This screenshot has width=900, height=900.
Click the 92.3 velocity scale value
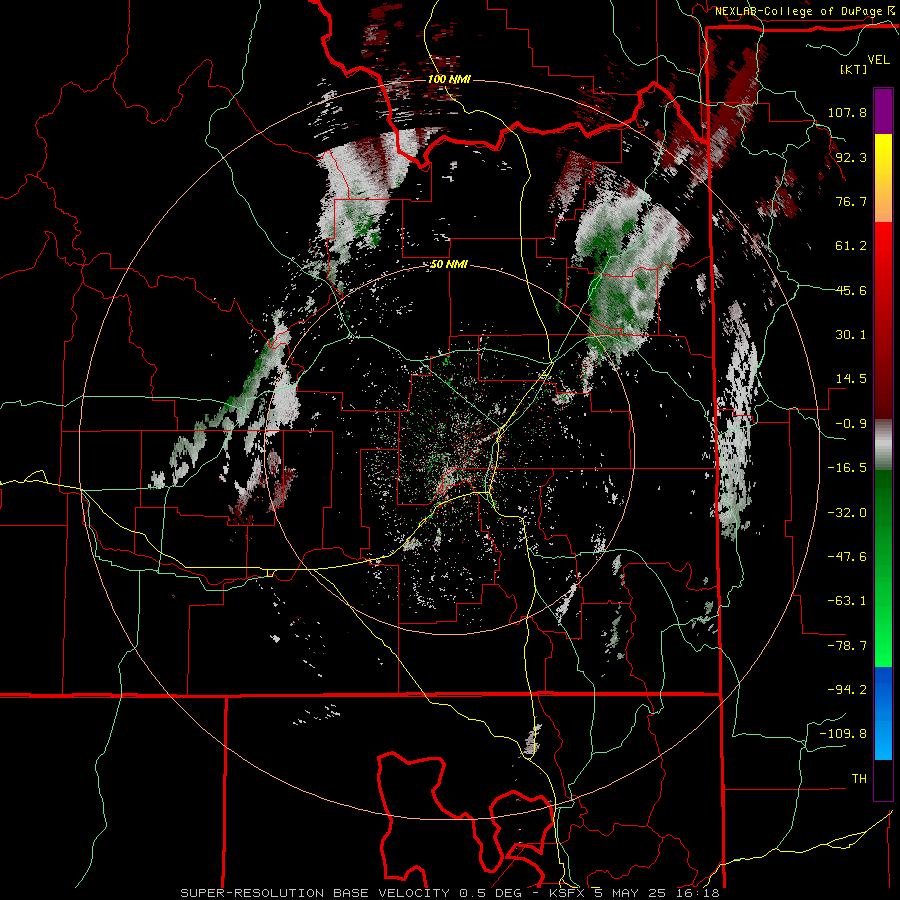tap(851, 157)
